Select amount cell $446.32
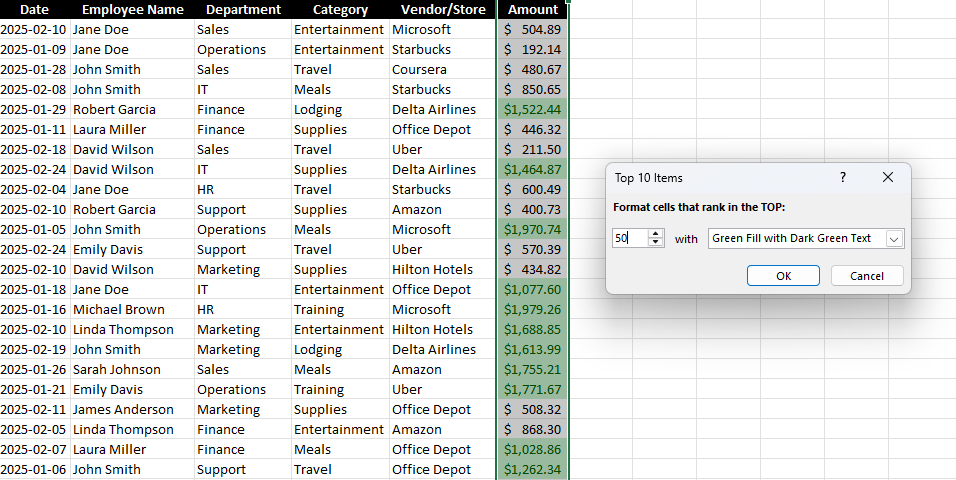Screen dimensions: 956x480 pos(533,129)
